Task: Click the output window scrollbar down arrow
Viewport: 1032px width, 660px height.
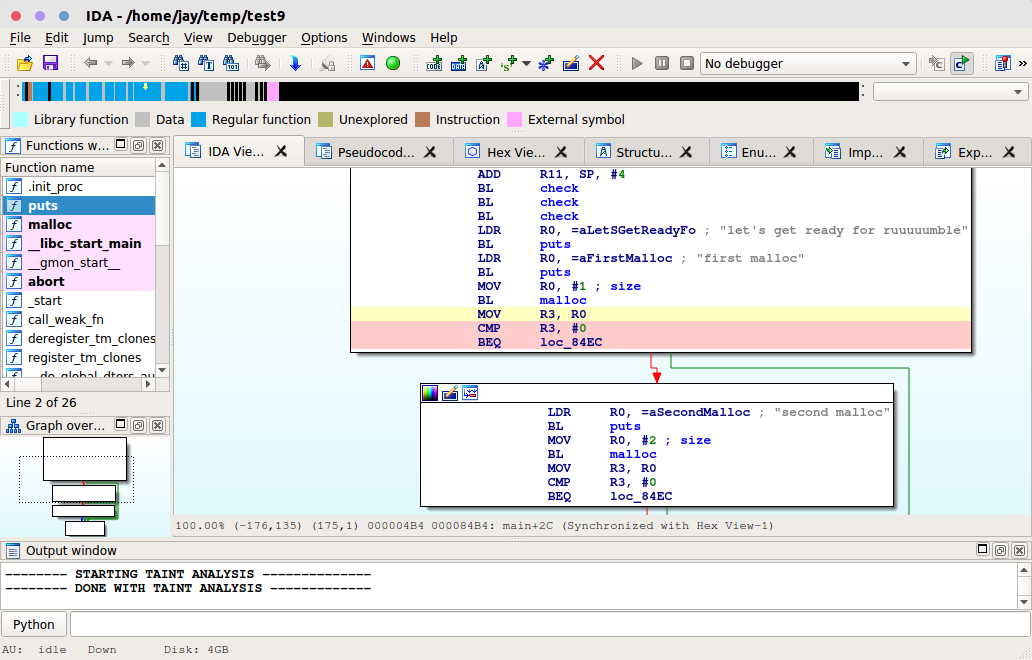Action: click(1023, 601)
